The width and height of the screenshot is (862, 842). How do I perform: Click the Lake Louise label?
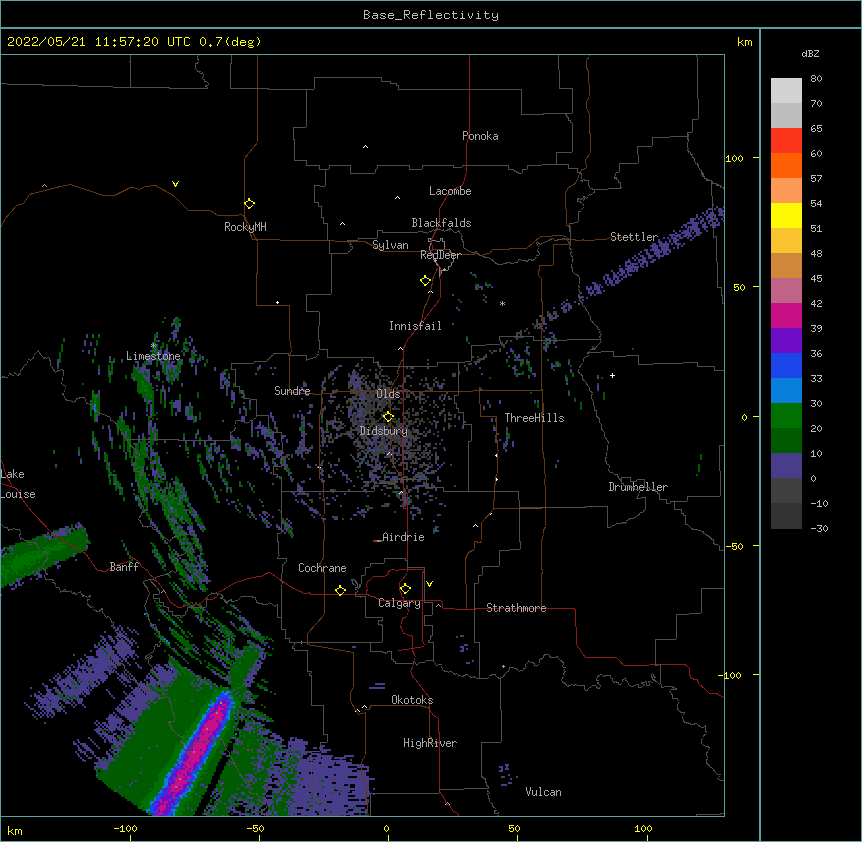point(18,484)
